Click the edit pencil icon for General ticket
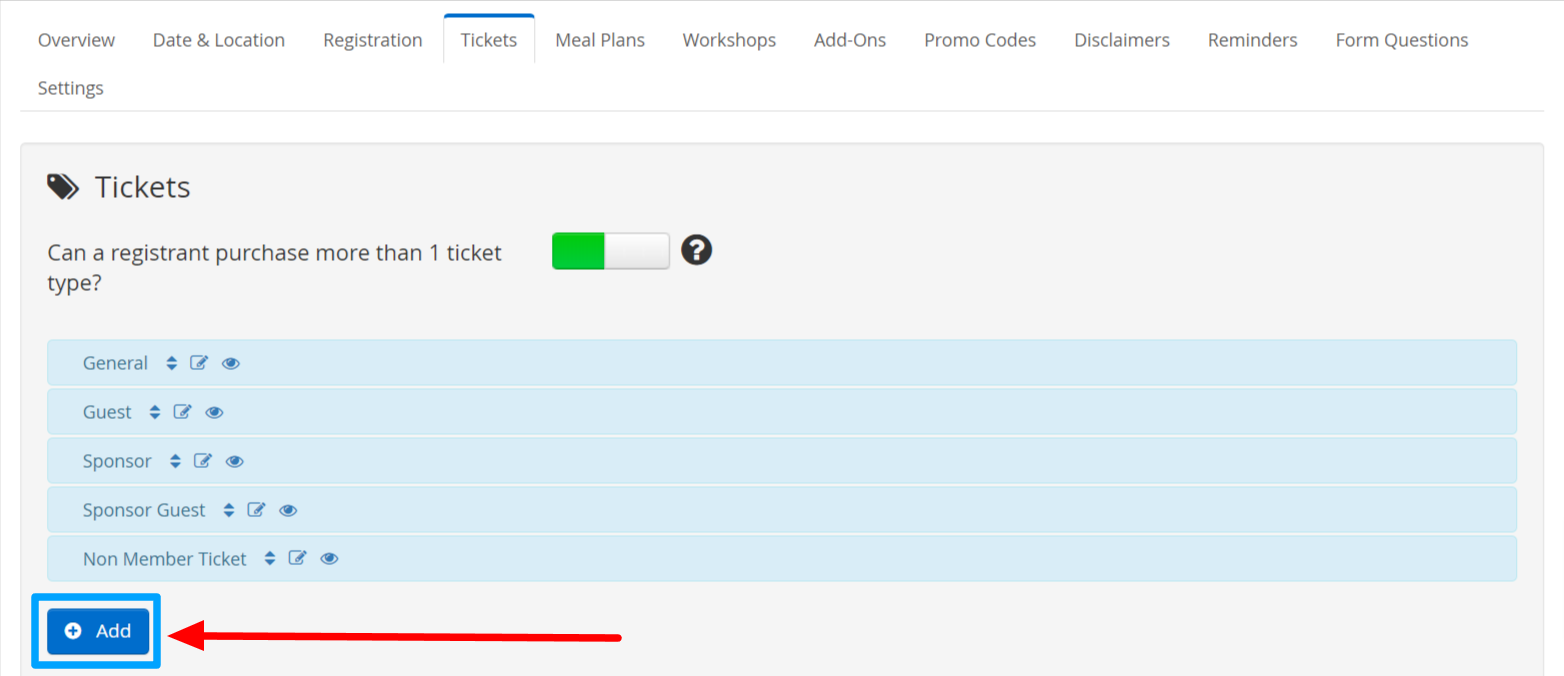This screenshot has height=676, width=1564. pyautogui.click(x=198, y=363)
